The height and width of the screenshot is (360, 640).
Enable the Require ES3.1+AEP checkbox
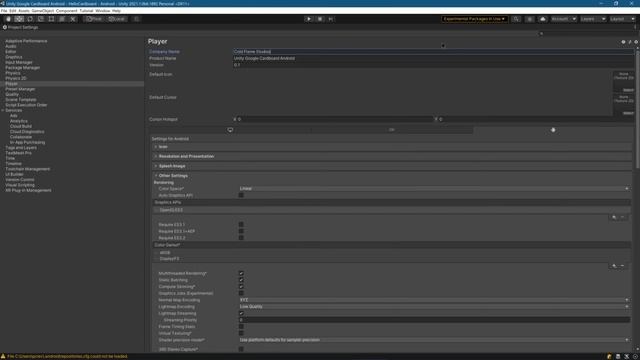click(x=241, y=231)
